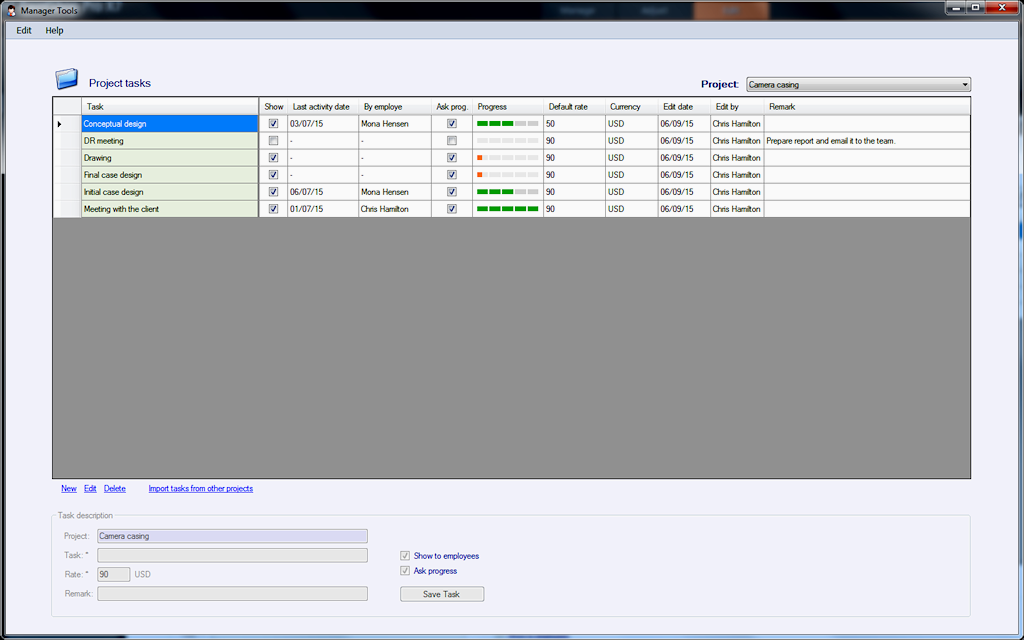Image resolution: width=1024 pixels, height=640 pixels.
Task: Click the Remark cell for DR meeting
Action: [866, 141]
